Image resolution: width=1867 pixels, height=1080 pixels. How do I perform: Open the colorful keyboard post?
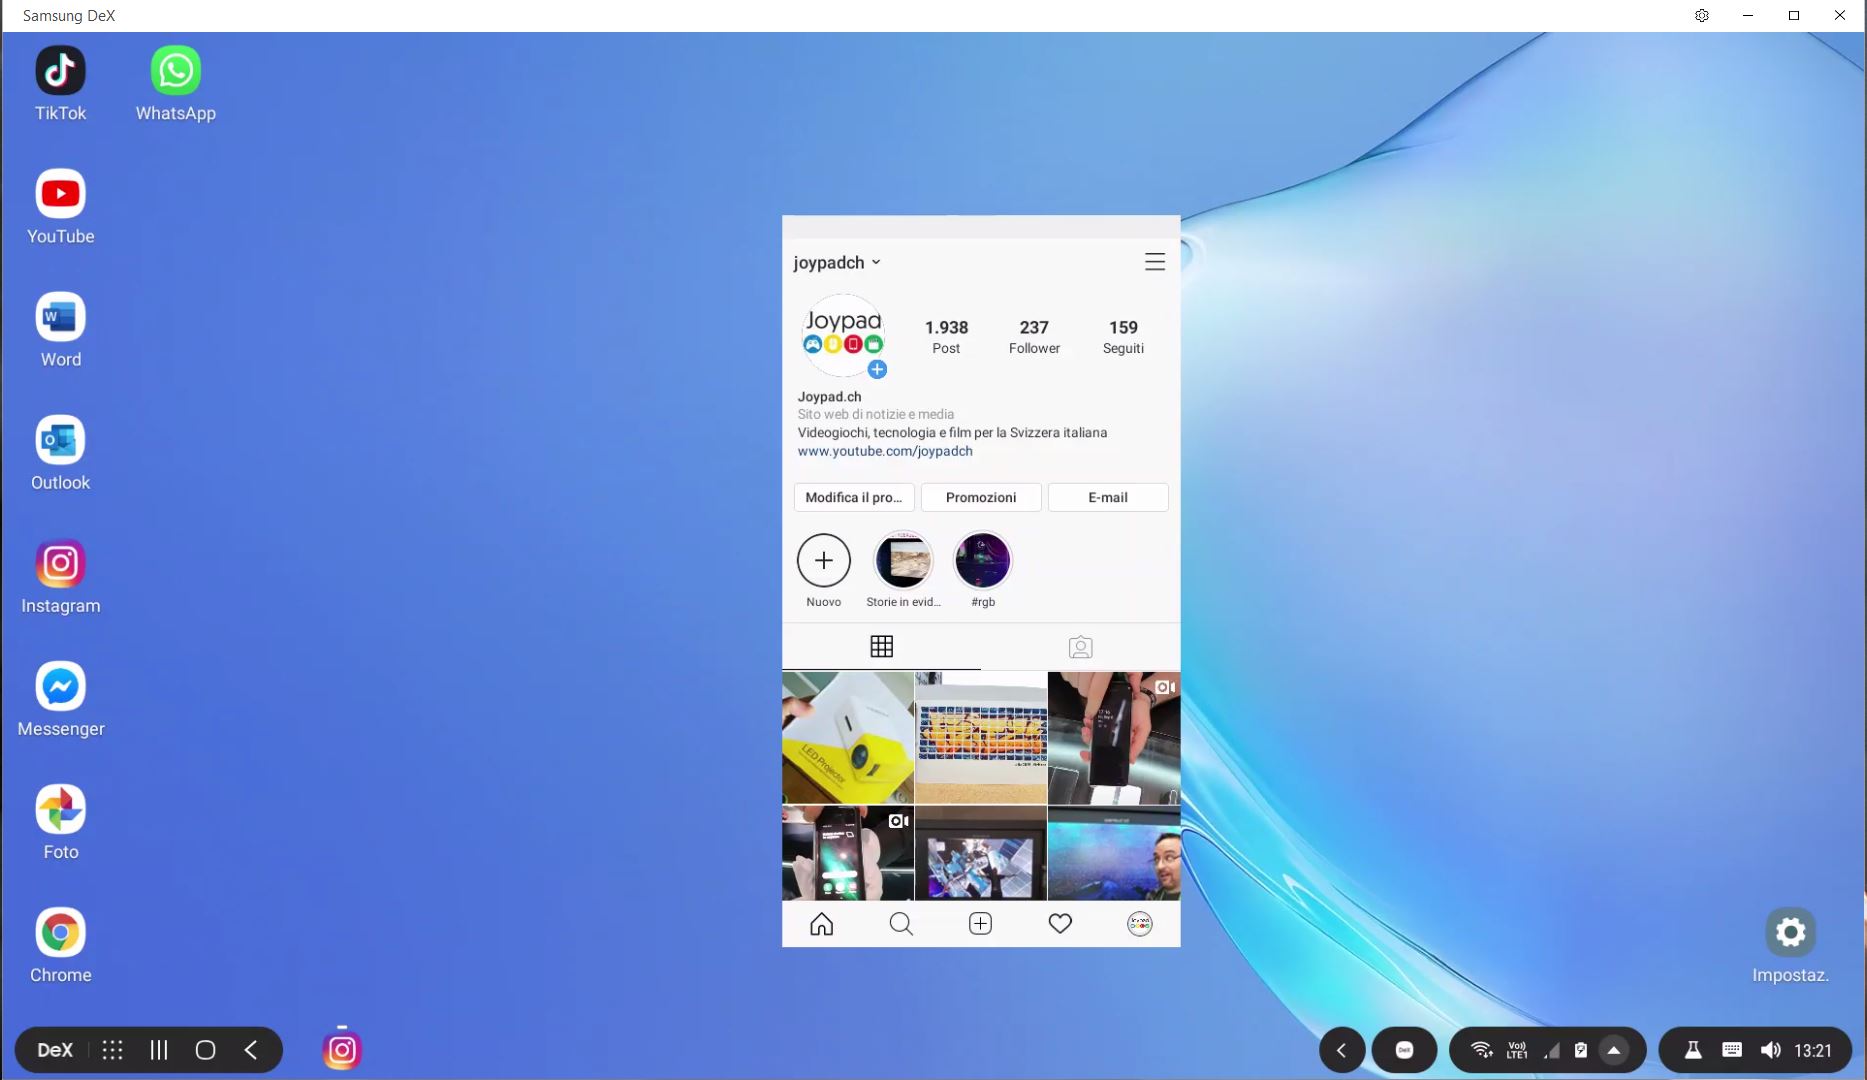[981, 738]
